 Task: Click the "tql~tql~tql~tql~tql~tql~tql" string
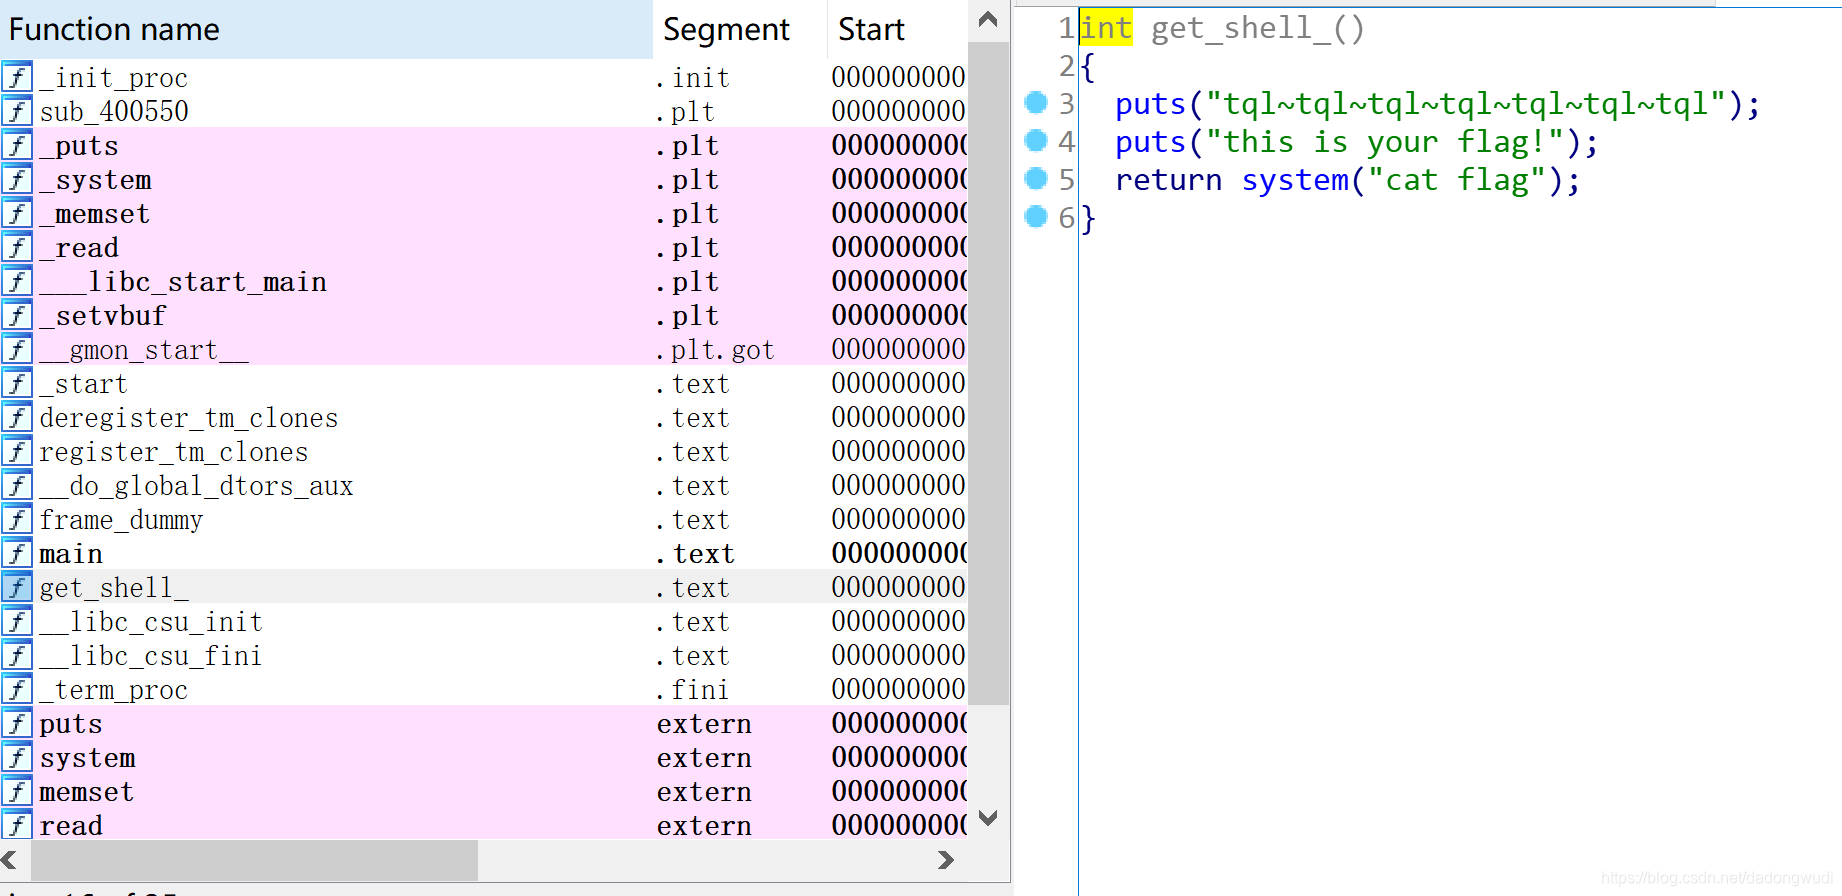tap(1467, 104)
